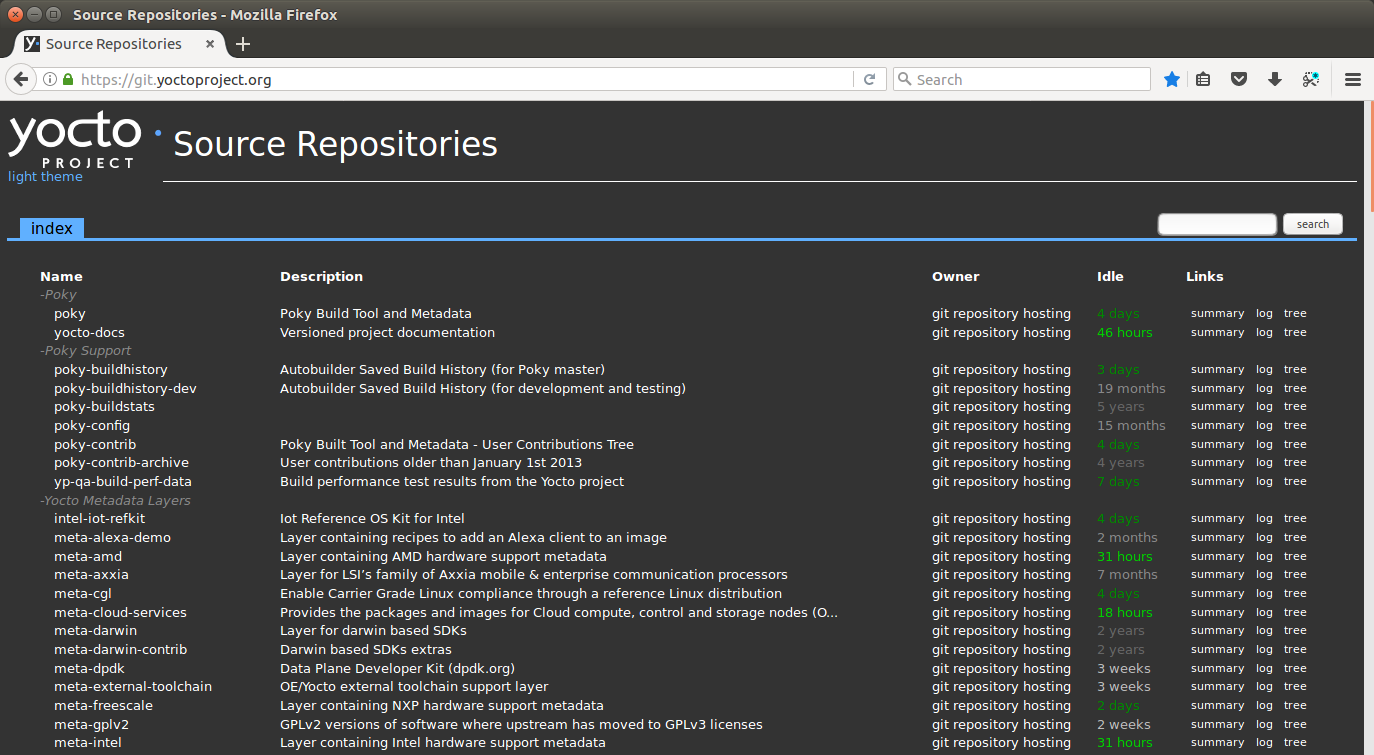Click the browser back arrow button
The height and width of the screenshot is (755, 1374).
point(20,80)
